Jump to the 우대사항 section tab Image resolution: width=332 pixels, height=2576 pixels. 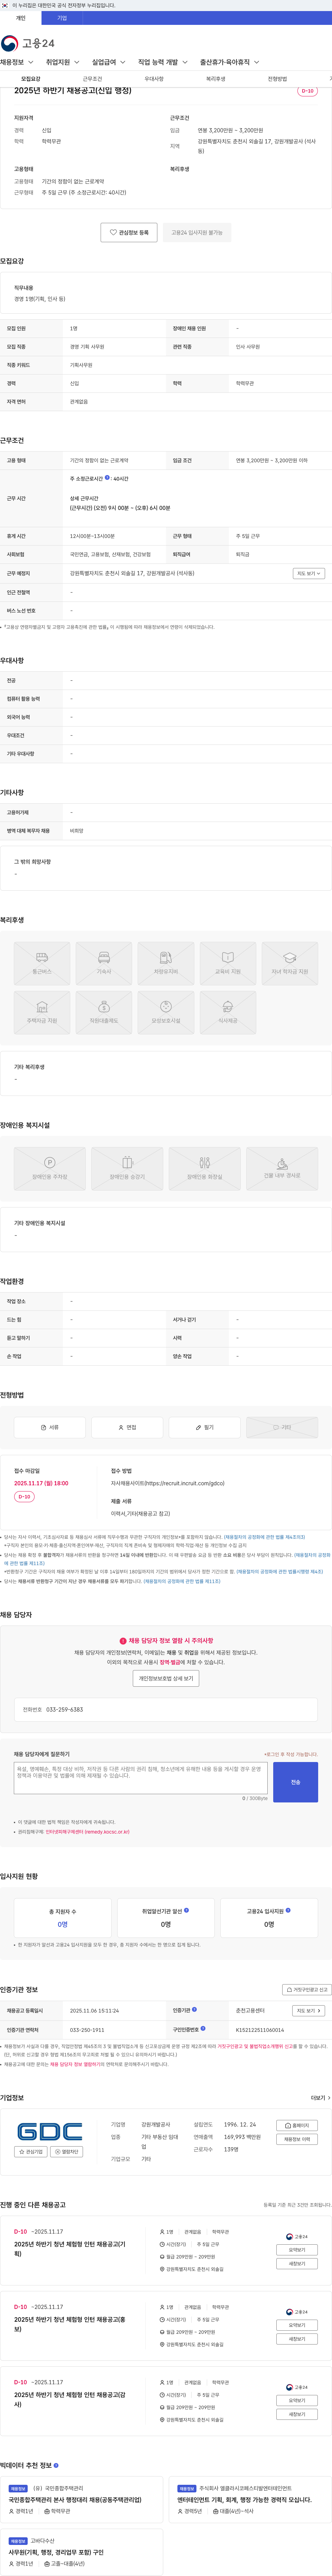click(154, 79)
